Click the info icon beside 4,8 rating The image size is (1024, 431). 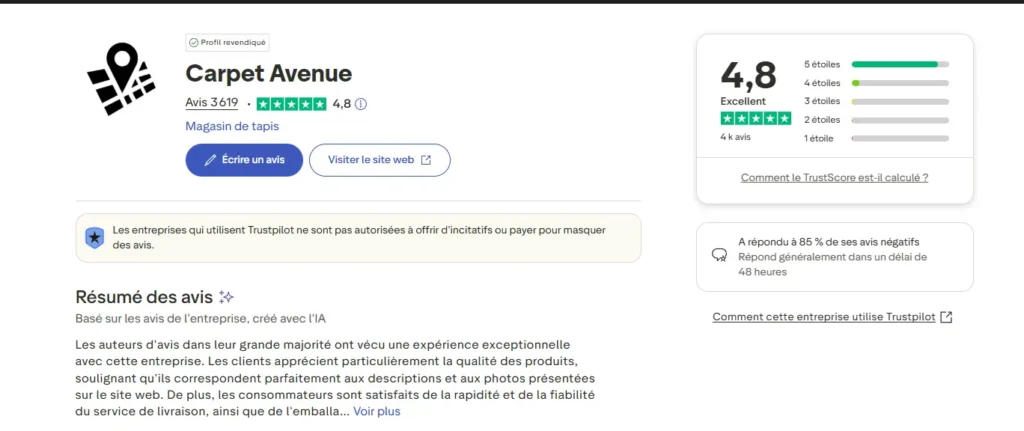click(x=361, y=104)
